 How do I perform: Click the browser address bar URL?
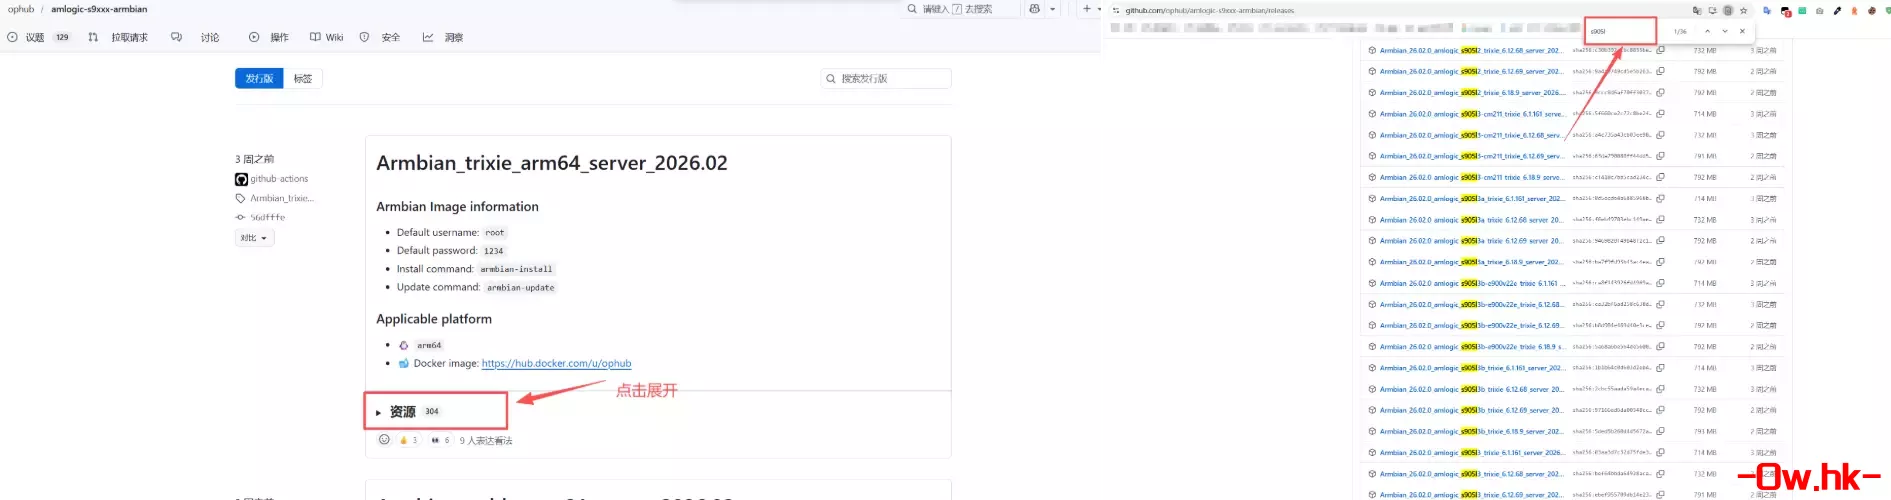point(1210,10)
